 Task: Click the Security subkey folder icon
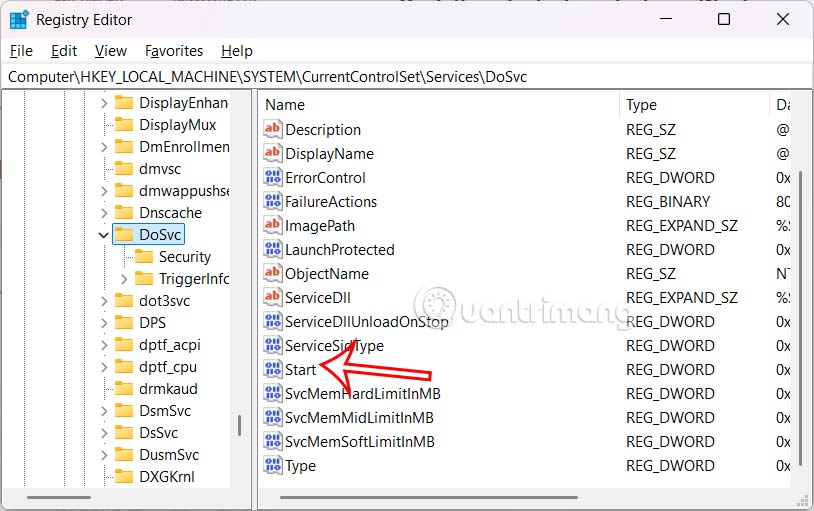(143, 257)
